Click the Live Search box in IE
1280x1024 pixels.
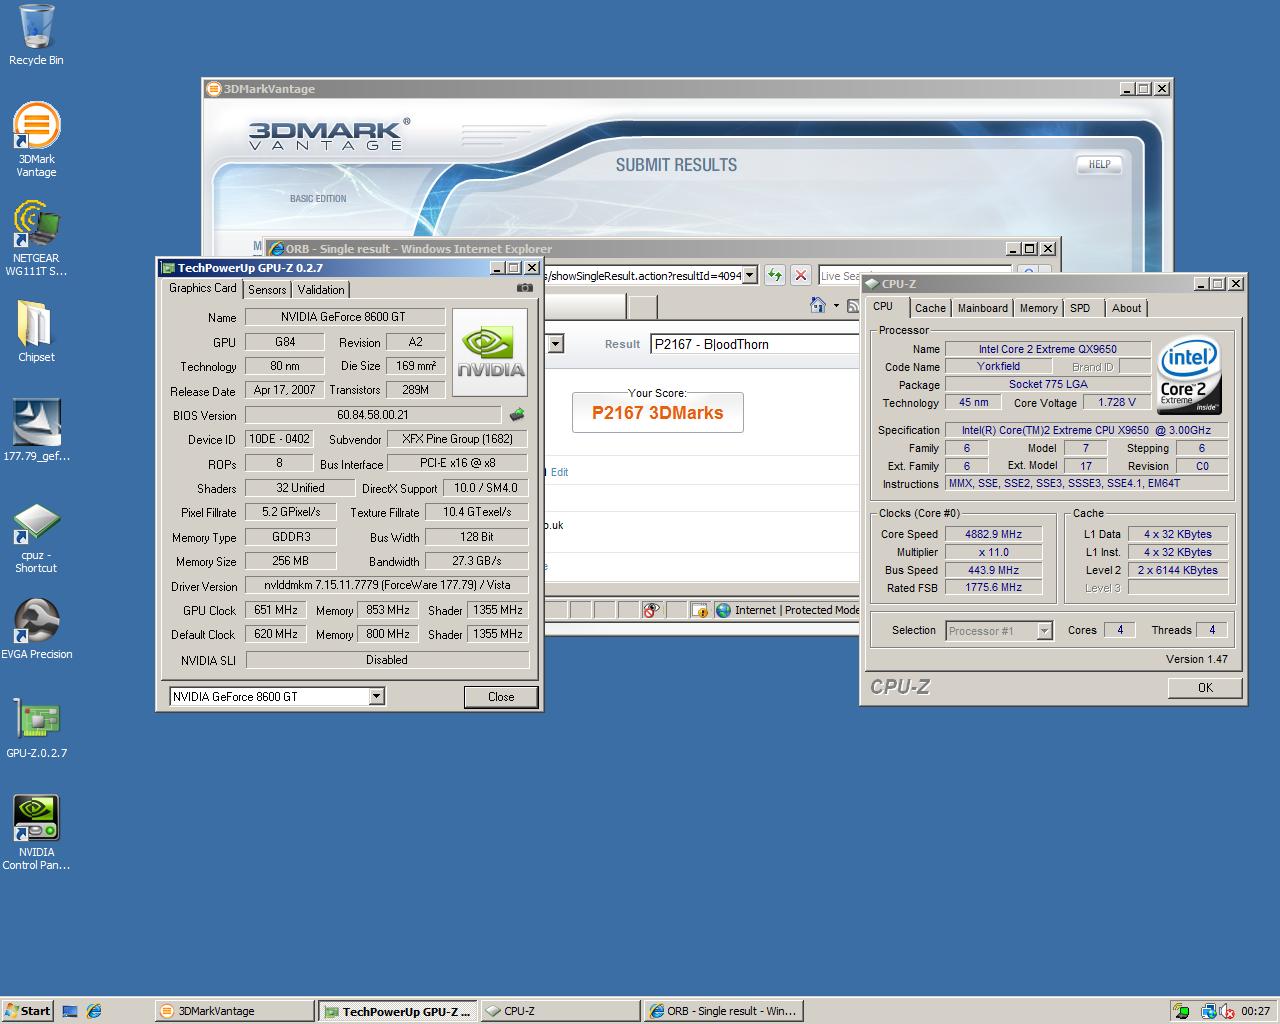(x=915, y=276)
